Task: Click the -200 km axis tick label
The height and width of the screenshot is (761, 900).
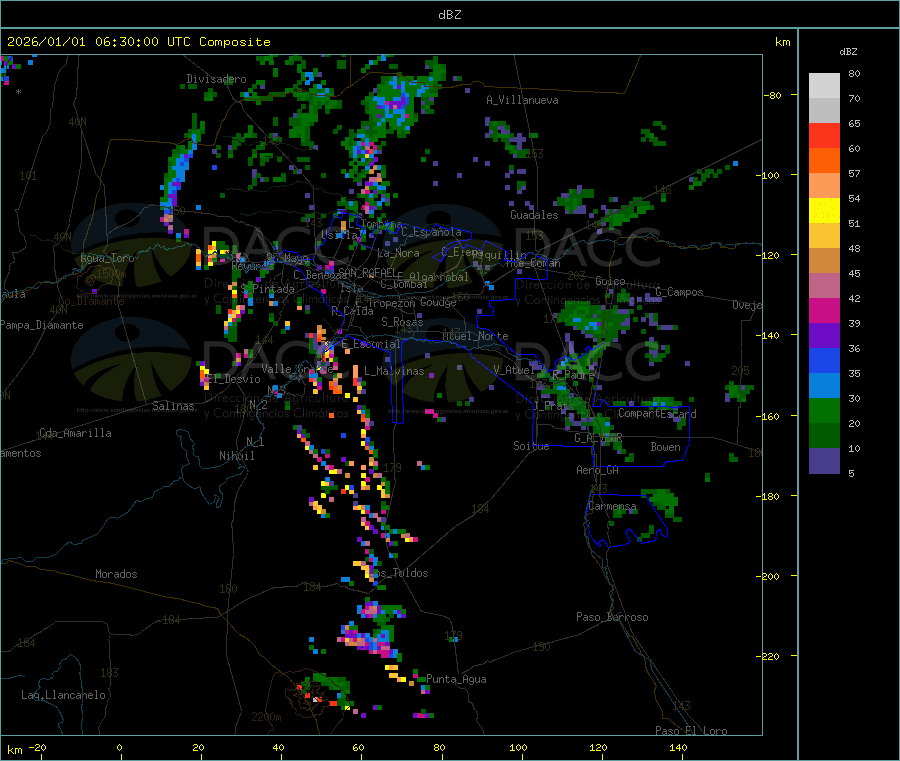Action: click(770, 576)
